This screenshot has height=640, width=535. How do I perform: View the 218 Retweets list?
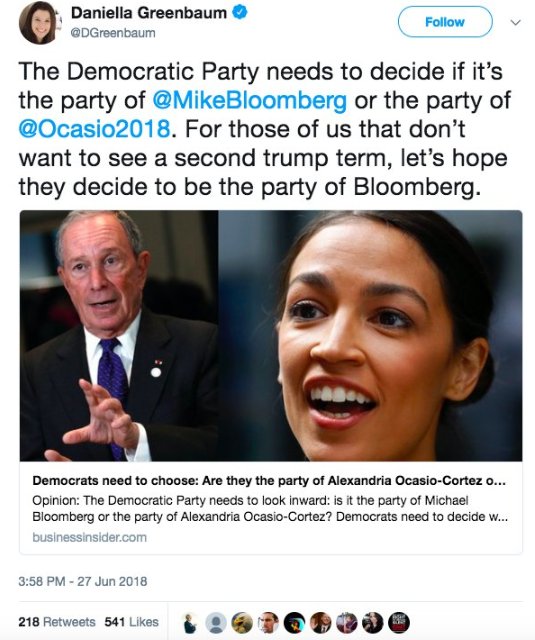pyautogui.click(x=57, y=622)
